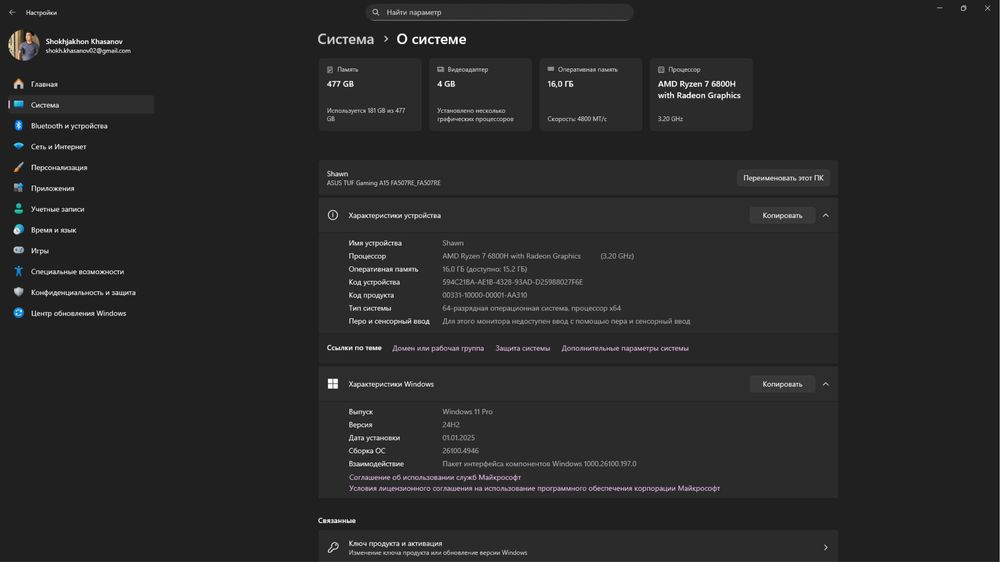
Task: Open the Центр обновления Windows update icon
Action: click(x=18, y=313)
